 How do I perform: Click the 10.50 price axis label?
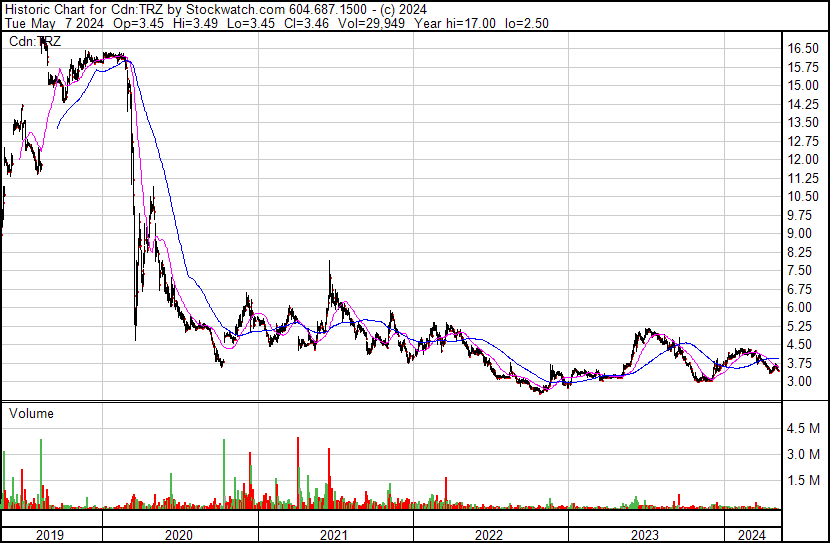coord(803,196)
